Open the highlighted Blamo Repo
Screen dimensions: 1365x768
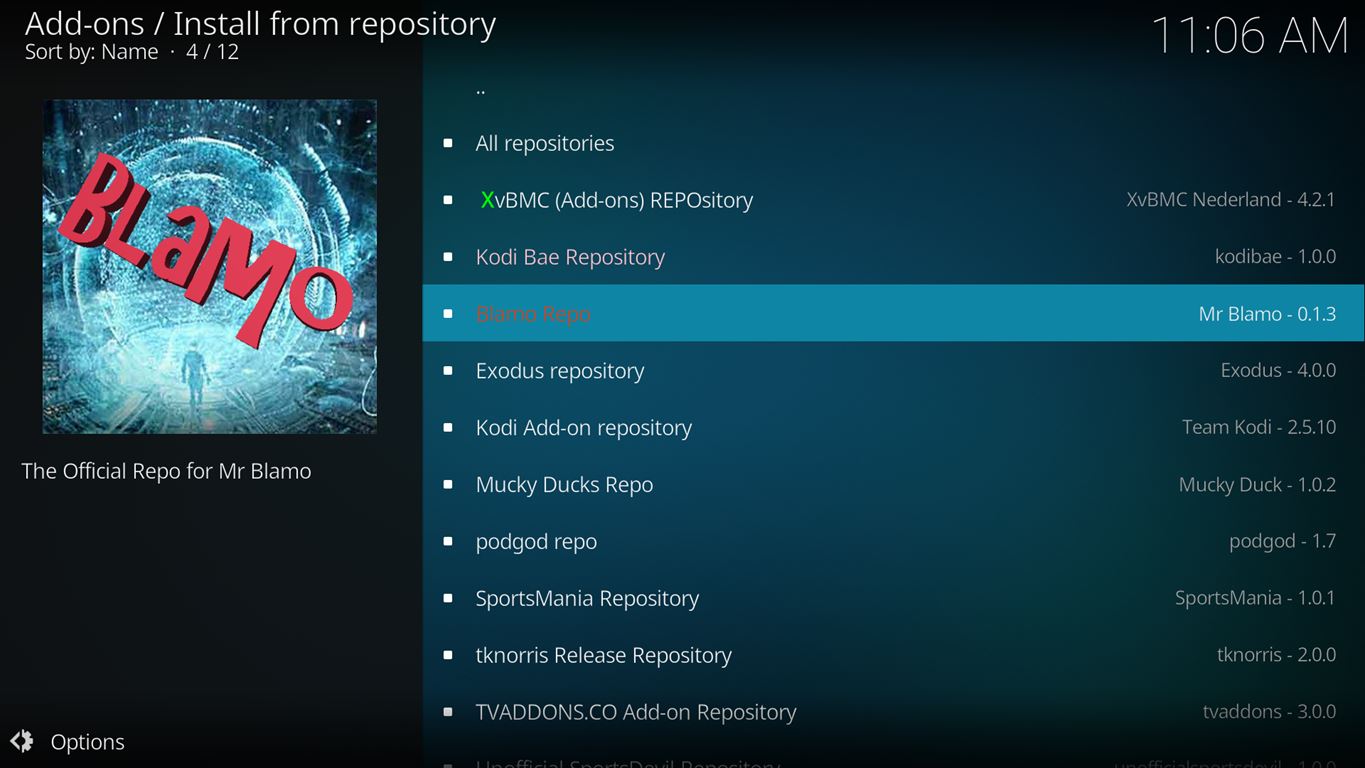pos(533,314)
